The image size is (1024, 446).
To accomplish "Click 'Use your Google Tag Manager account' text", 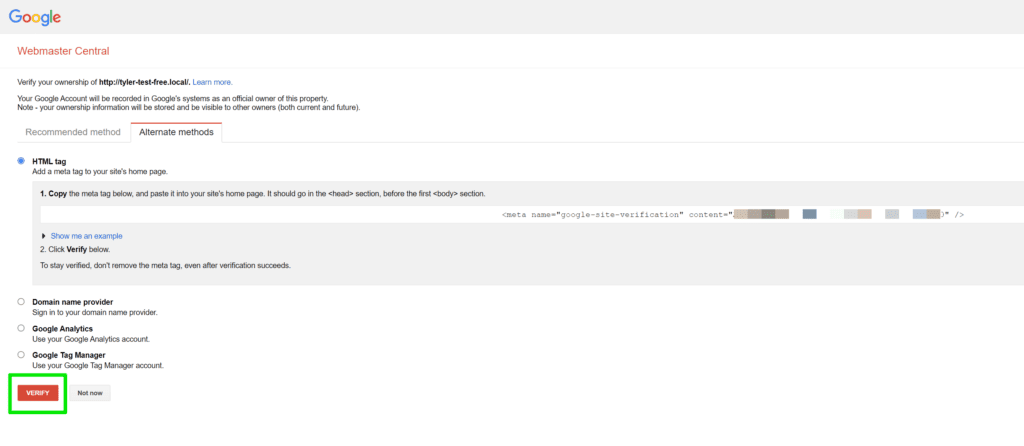I will click(x=98, y=366).
